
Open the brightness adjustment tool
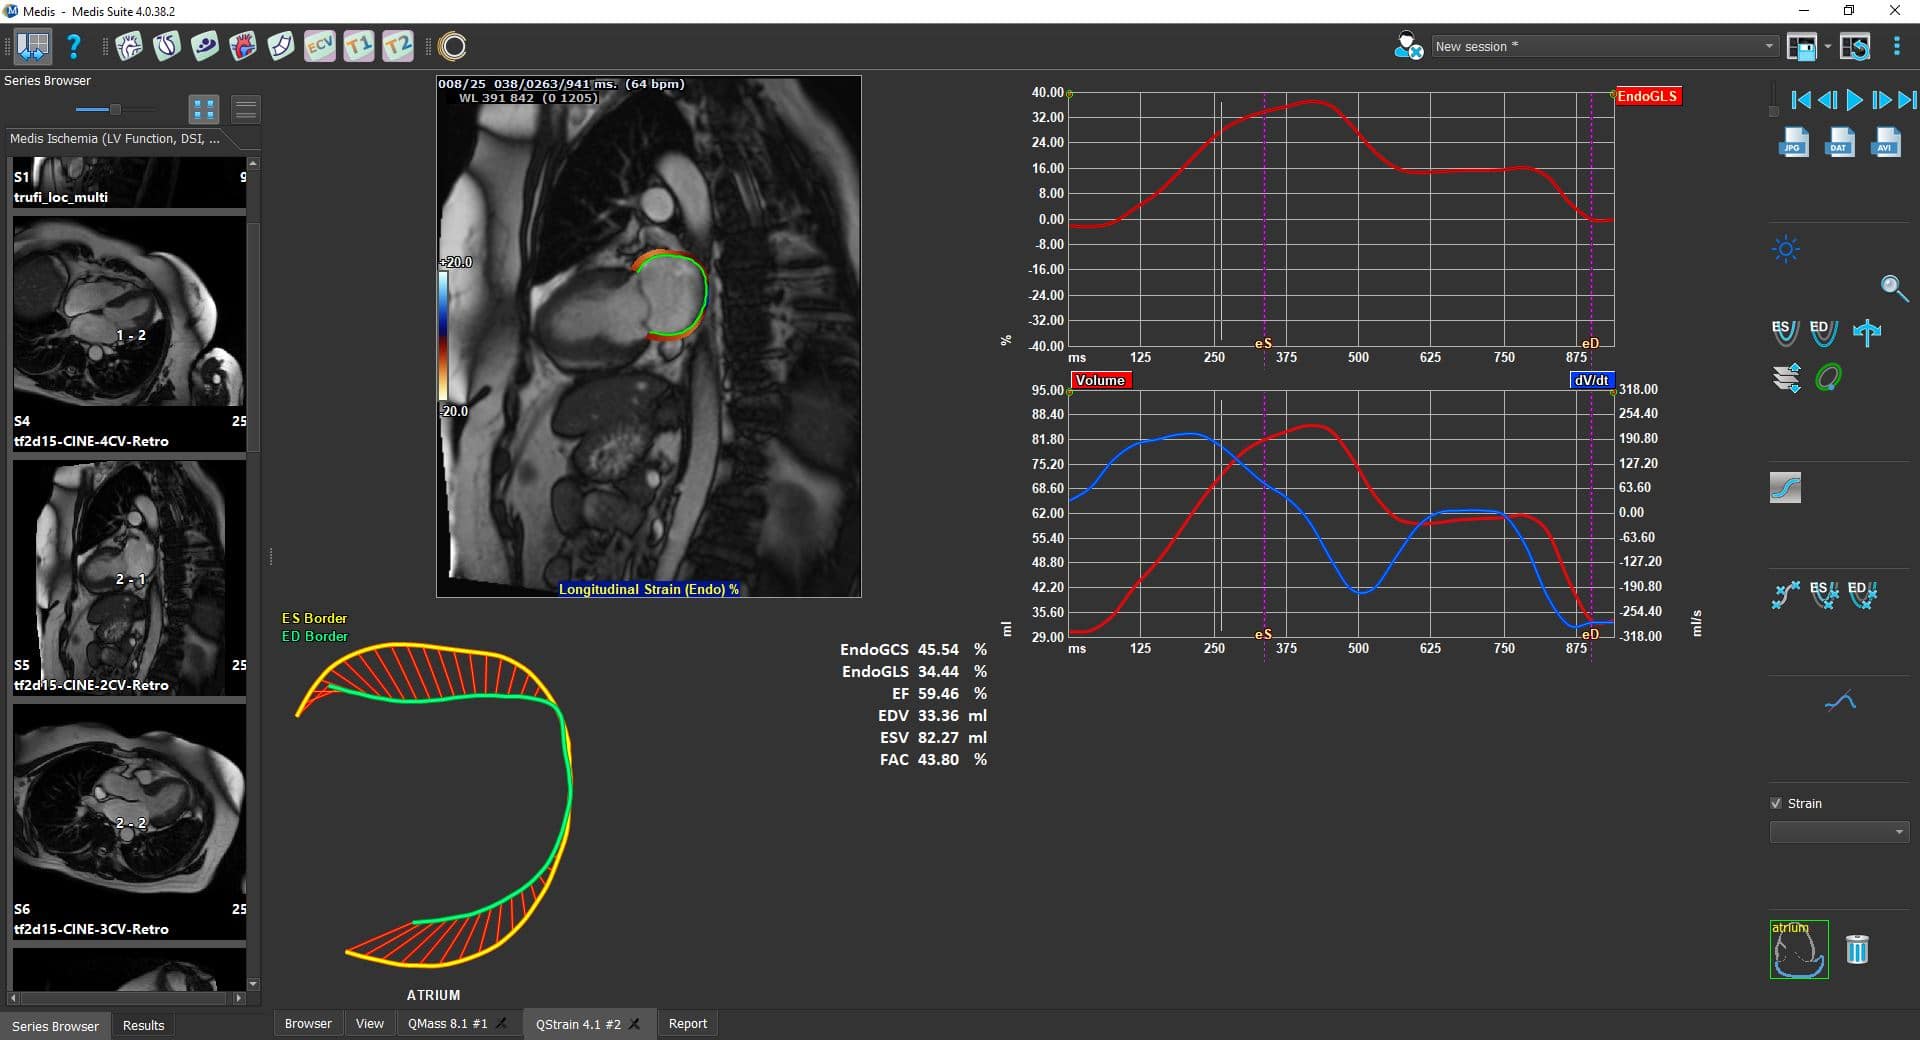coord(1786,249)
